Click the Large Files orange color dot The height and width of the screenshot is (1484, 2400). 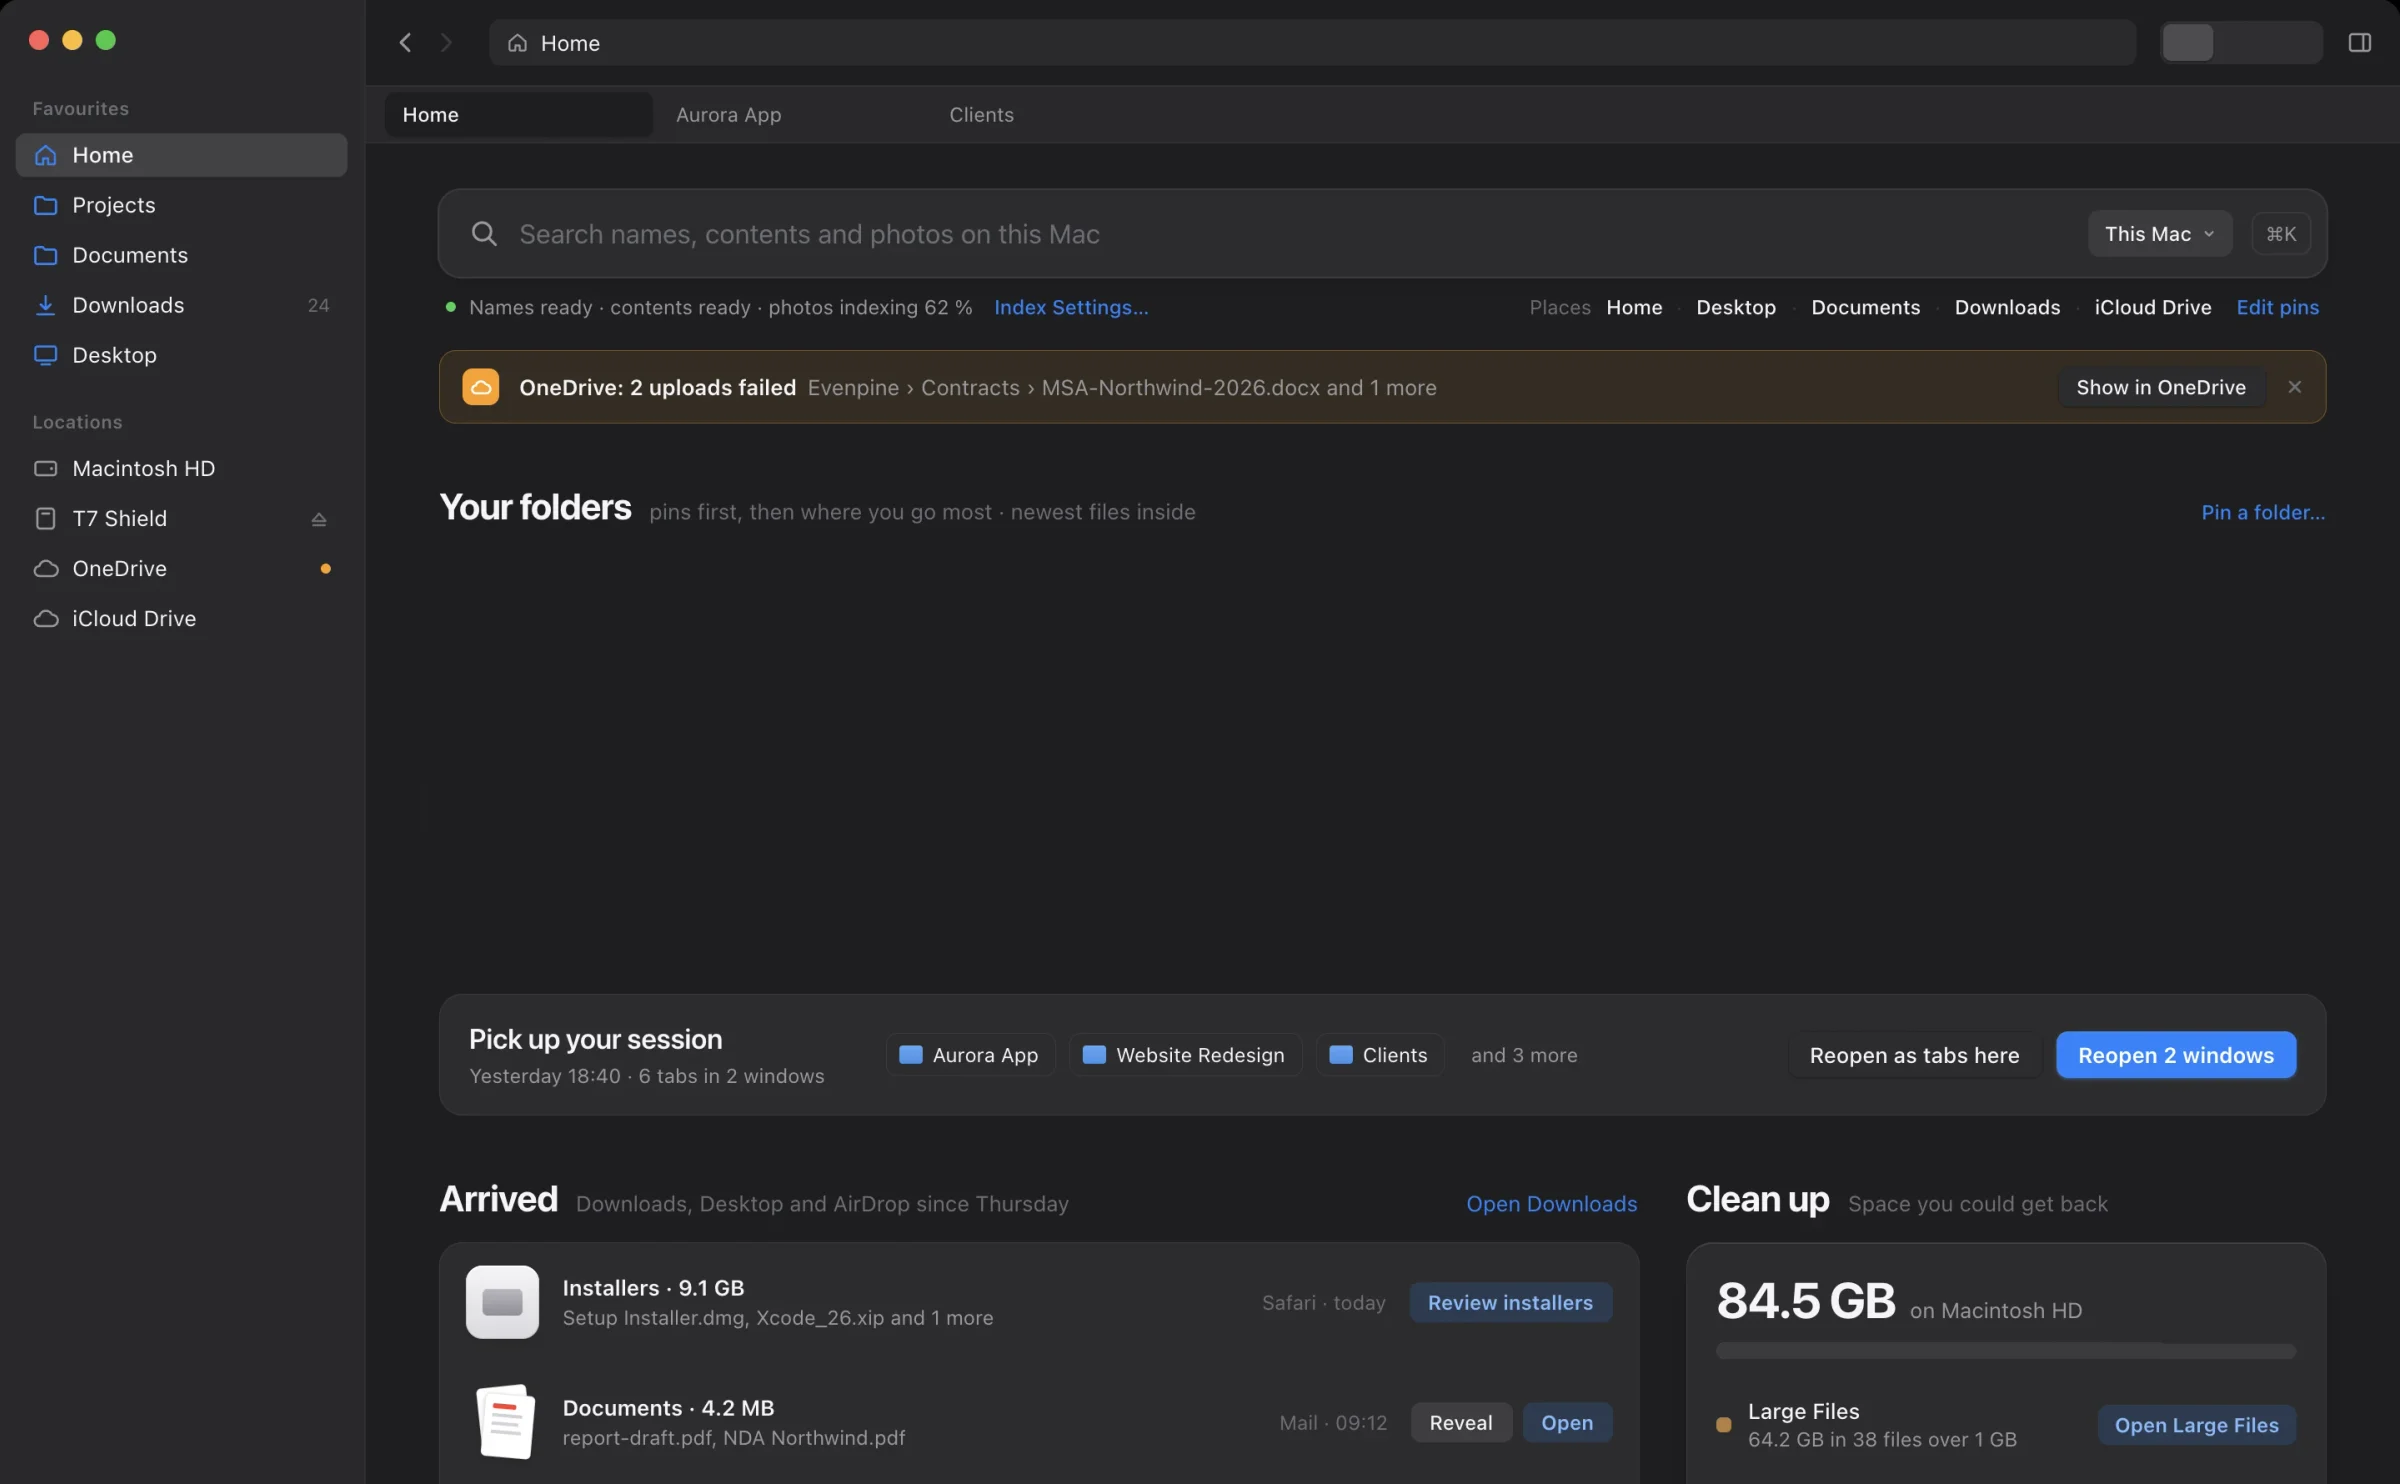click(x=1724, y=1425)
